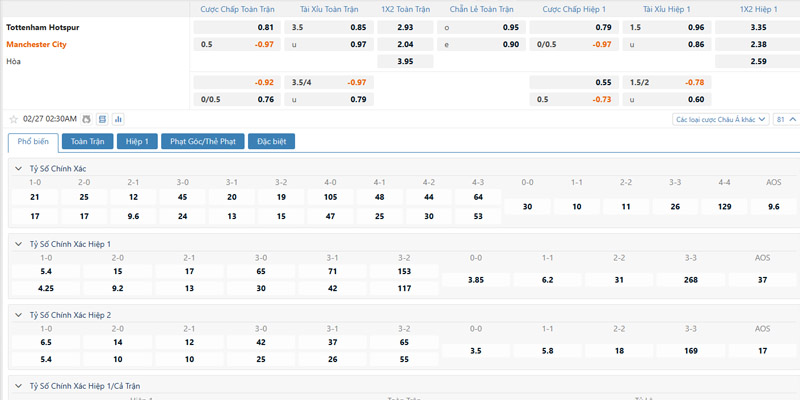Click the Tài Xỉu Hiệp 1 column header
This screenshot has width=800, height=400.
coord(666,9)
